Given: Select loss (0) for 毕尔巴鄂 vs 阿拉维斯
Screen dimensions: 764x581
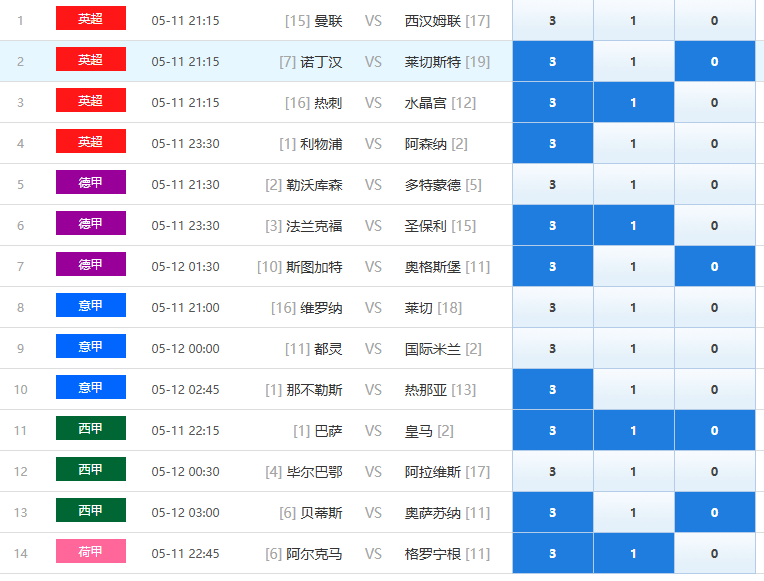Looking at the screenshot, I should coord(715,471).
